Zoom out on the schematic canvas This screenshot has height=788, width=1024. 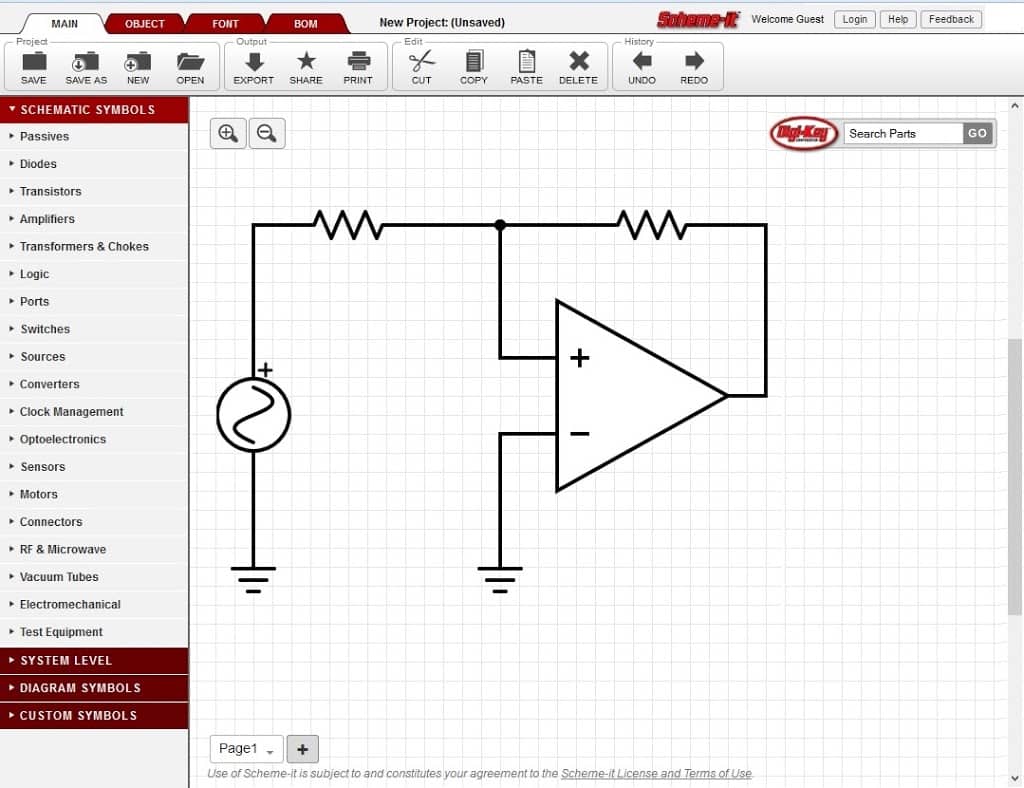pyautogui.click(x=266, y=132)
